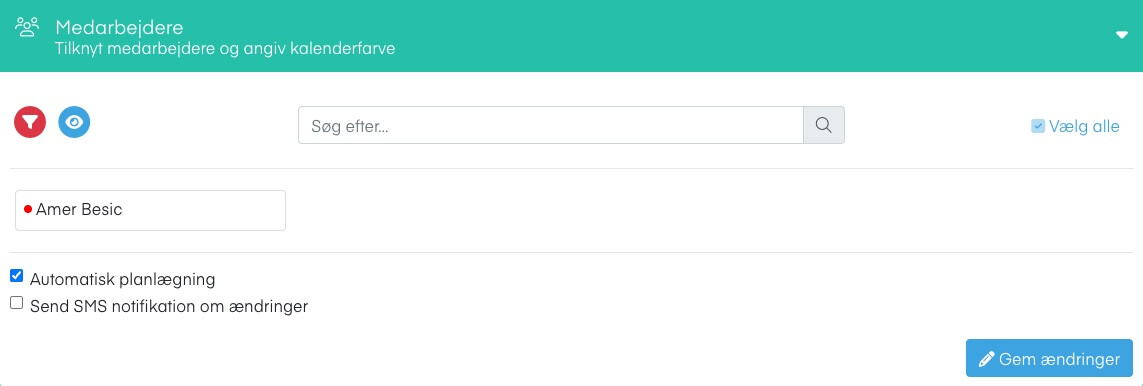Click the people icon in Medarbejdere header
The image size is (1143, 386).
[x=27, y=28]
